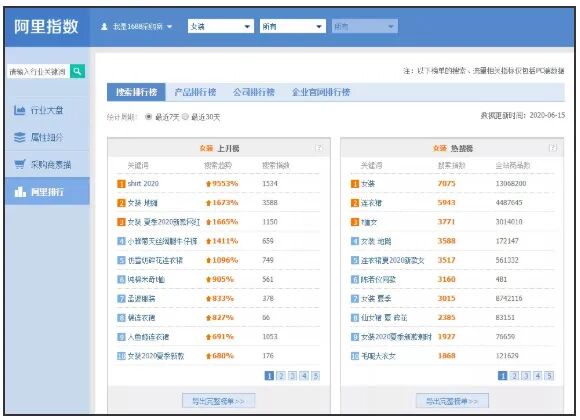Click trend value 1673%
Viewport: 580px width, 420px height.
(225, 203)
